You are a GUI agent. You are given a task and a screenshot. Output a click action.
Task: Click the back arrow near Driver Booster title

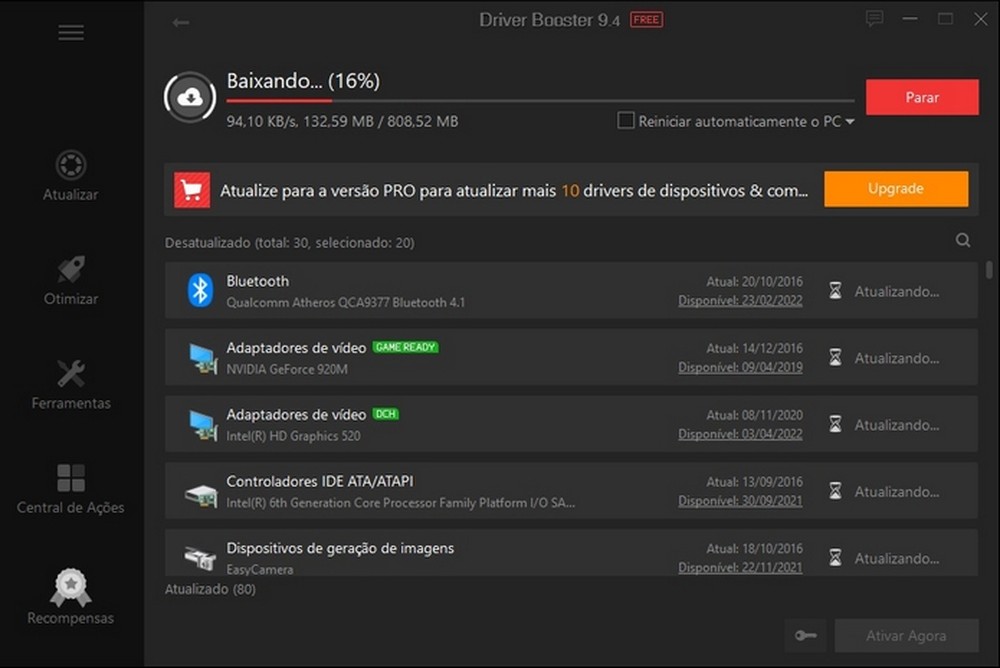pos(180,23)
